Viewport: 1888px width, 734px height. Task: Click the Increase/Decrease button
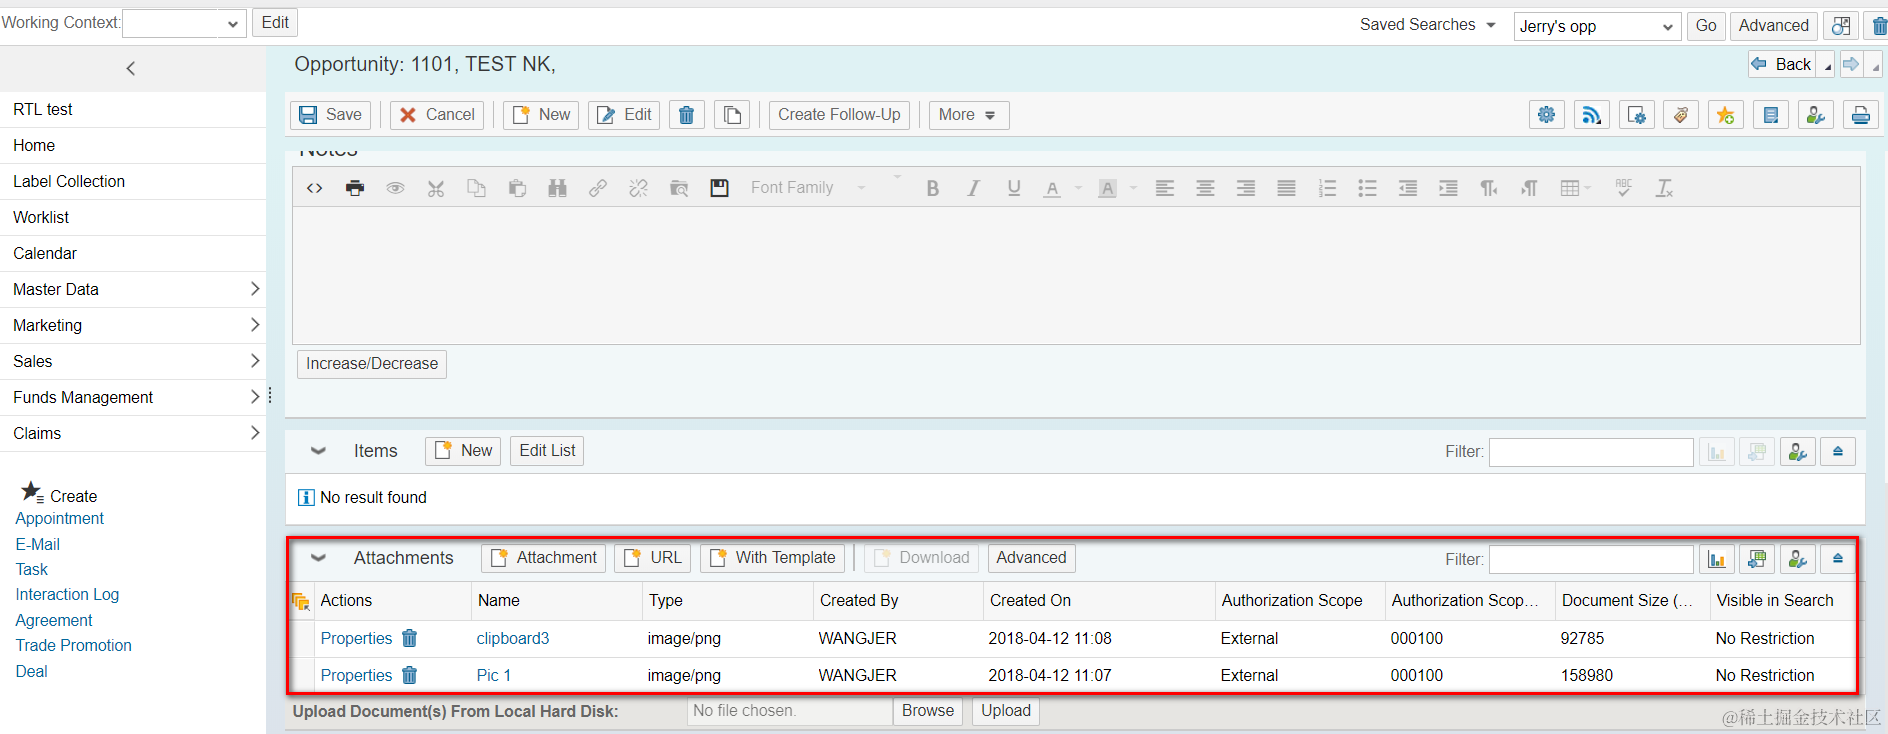pos(372,364)
